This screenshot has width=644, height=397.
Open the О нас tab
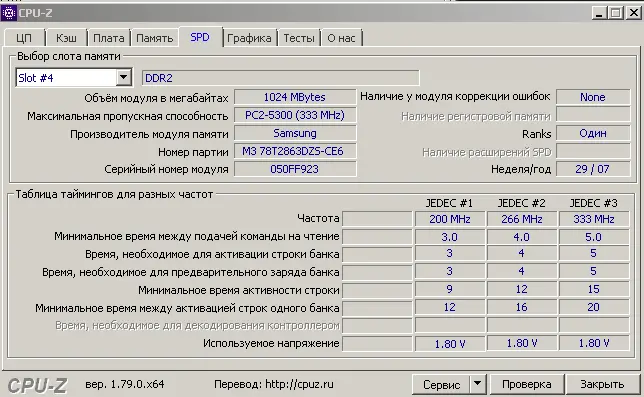(341, 38)
